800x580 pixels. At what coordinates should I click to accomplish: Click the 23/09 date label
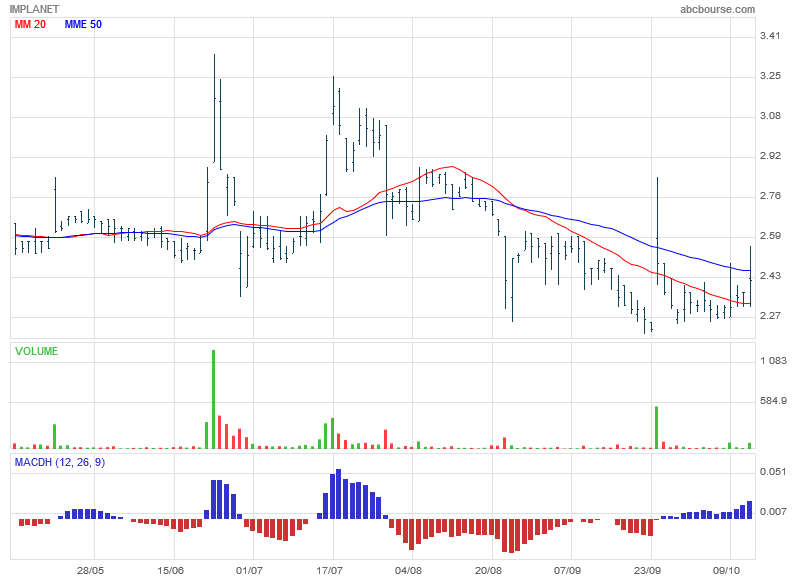(x=647, y=570)
